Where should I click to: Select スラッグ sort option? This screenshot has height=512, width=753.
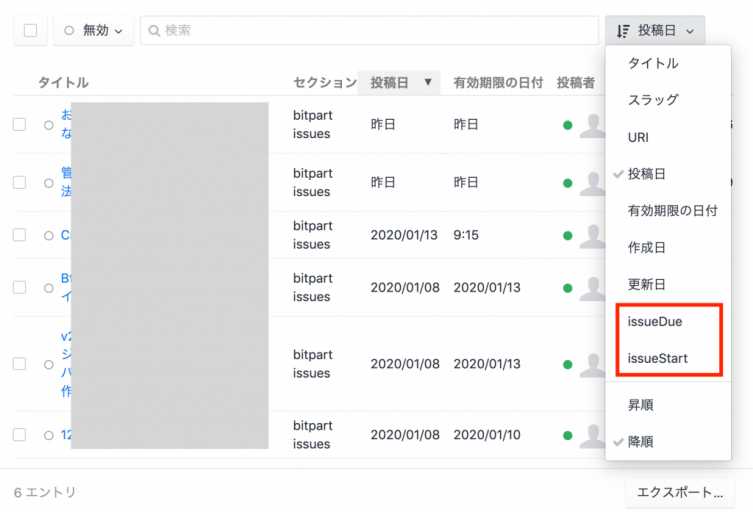coord(653,100)
